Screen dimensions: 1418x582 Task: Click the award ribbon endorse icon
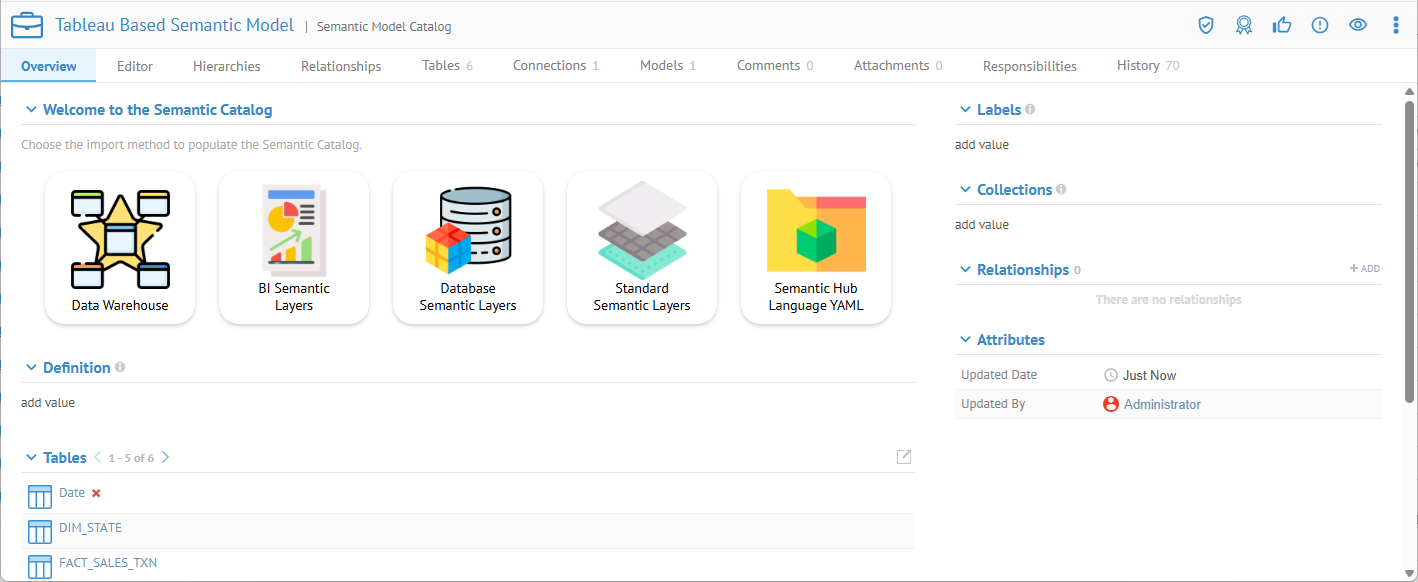coord(1244,26)
